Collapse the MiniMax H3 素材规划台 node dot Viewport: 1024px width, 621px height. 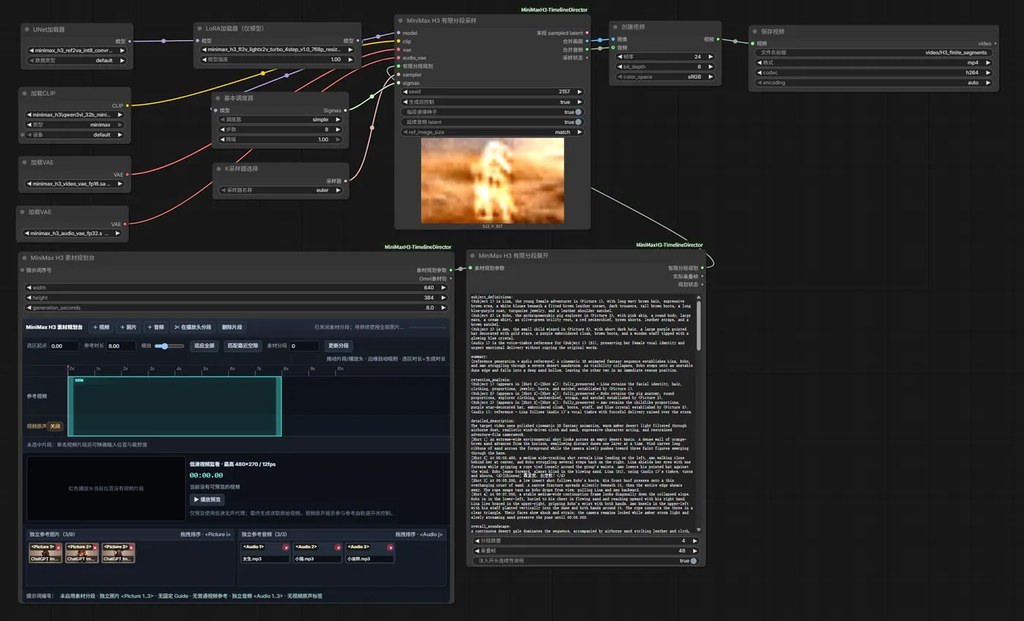(x=24, y=258)
